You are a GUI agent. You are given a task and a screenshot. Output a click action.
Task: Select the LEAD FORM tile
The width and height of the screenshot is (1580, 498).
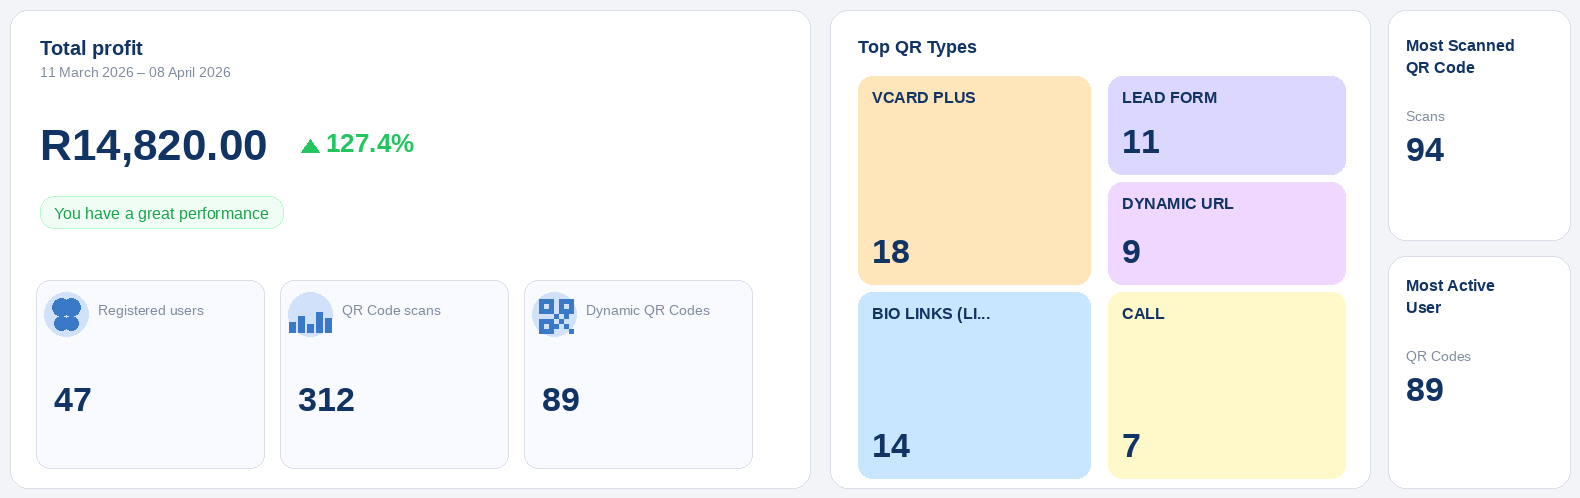pos(1226,125)
